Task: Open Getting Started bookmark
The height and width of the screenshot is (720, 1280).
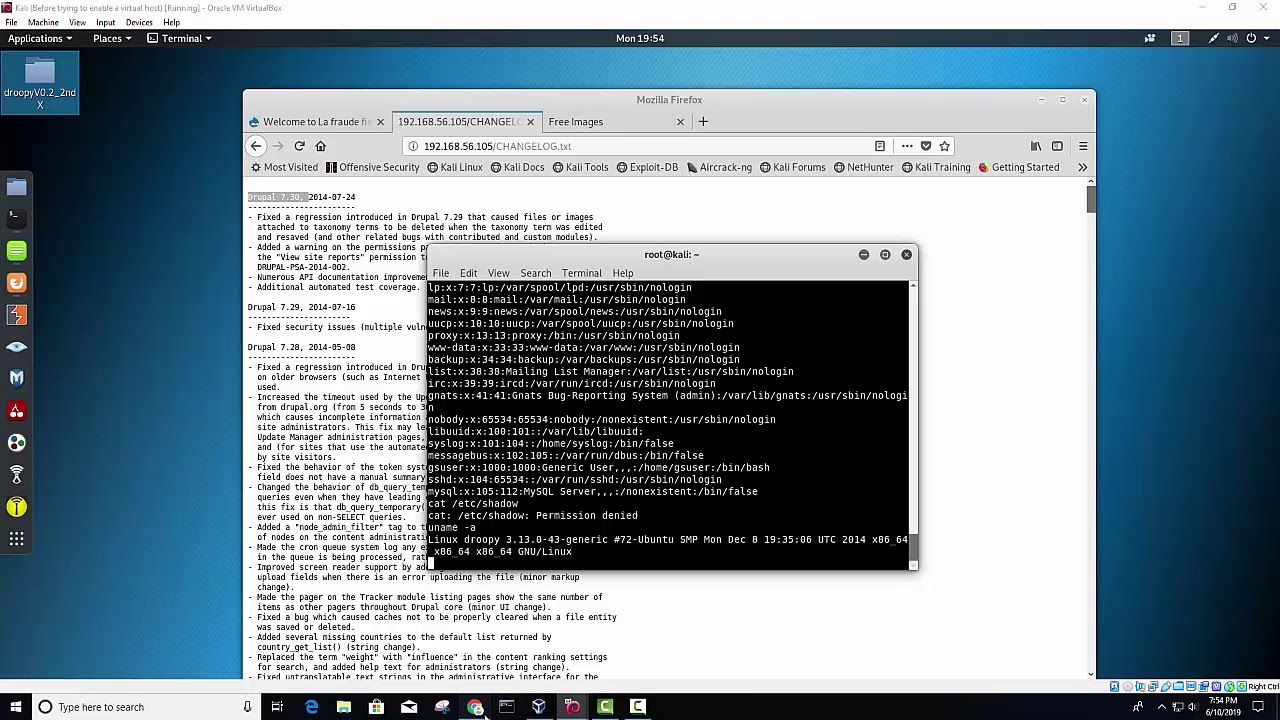Action: pos(1018,167)
